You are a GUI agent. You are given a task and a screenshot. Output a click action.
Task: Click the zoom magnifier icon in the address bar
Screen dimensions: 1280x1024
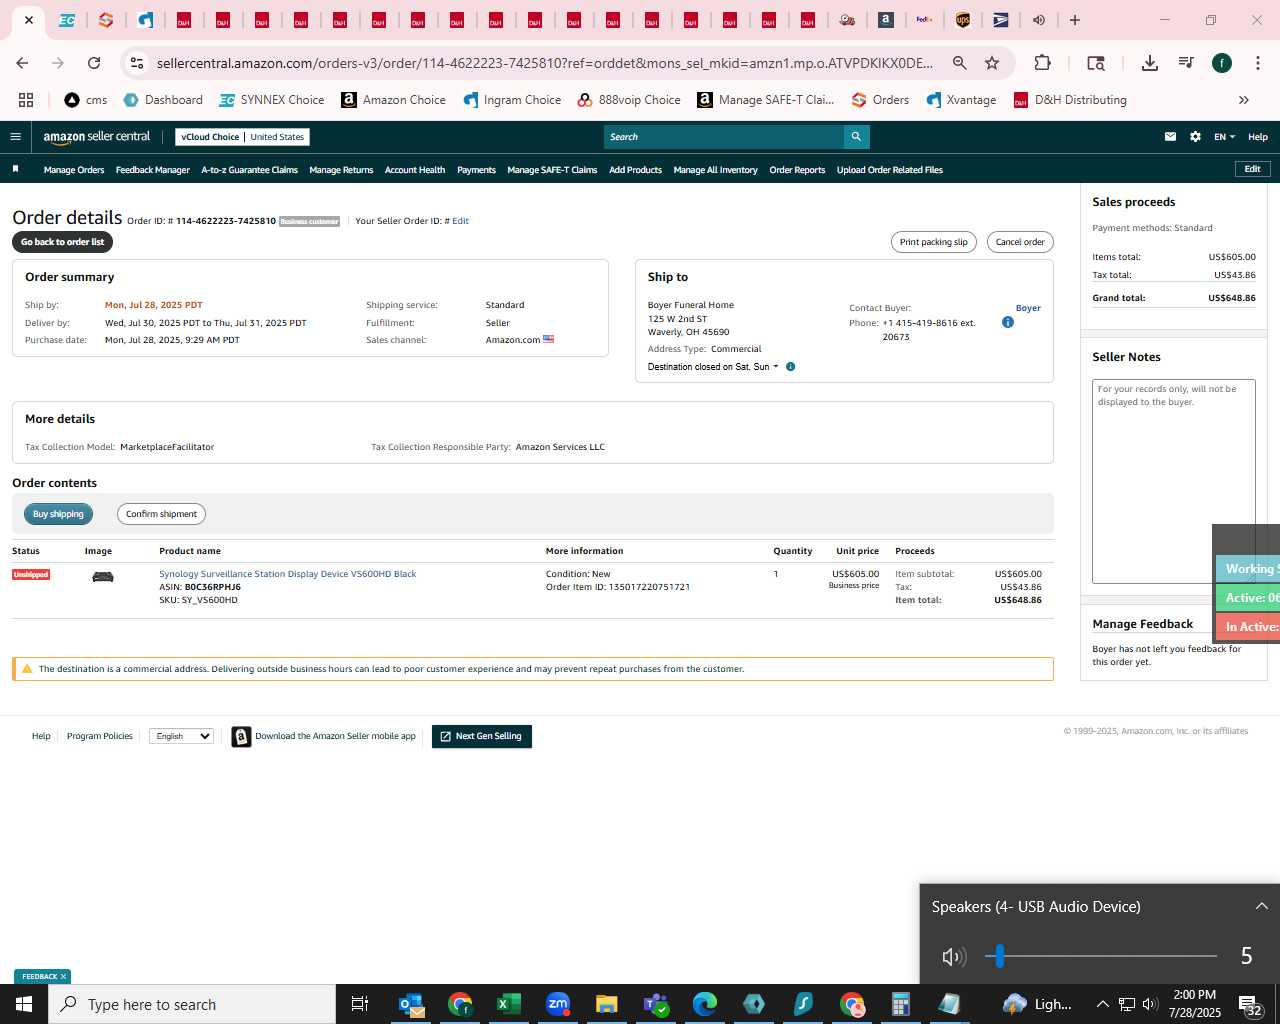point(960,63)
